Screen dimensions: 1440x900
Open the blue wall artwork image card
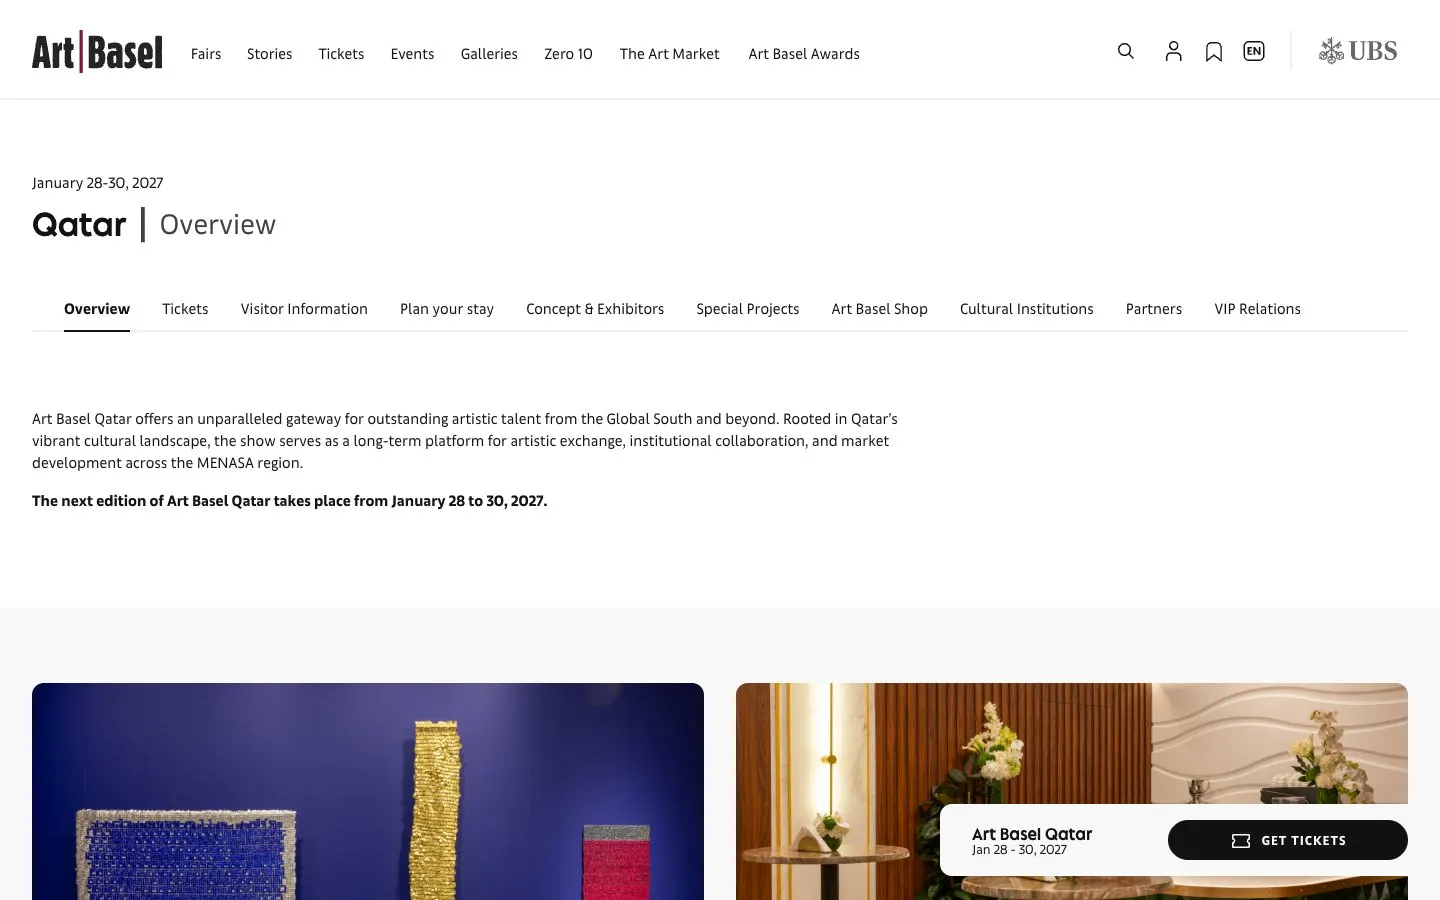368,791
